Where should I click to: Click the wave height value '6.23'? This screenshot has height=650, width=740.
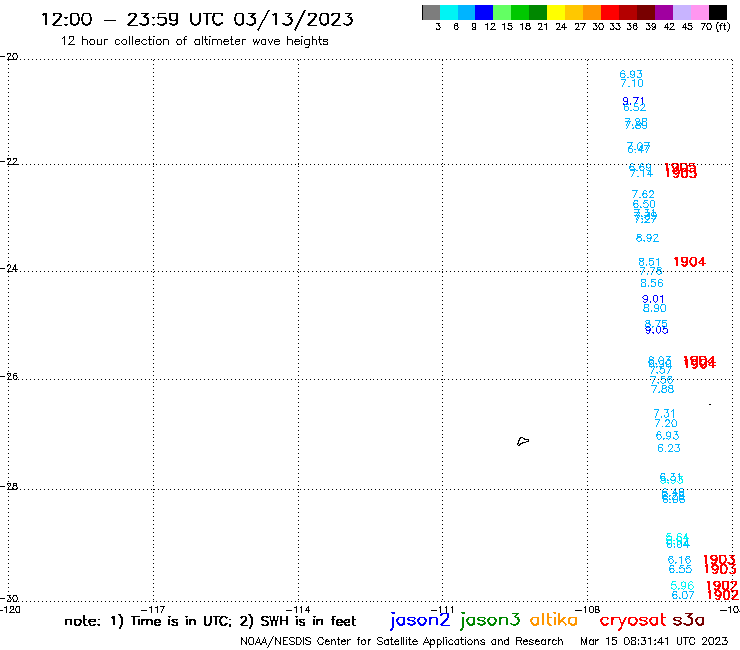(669, 448)
